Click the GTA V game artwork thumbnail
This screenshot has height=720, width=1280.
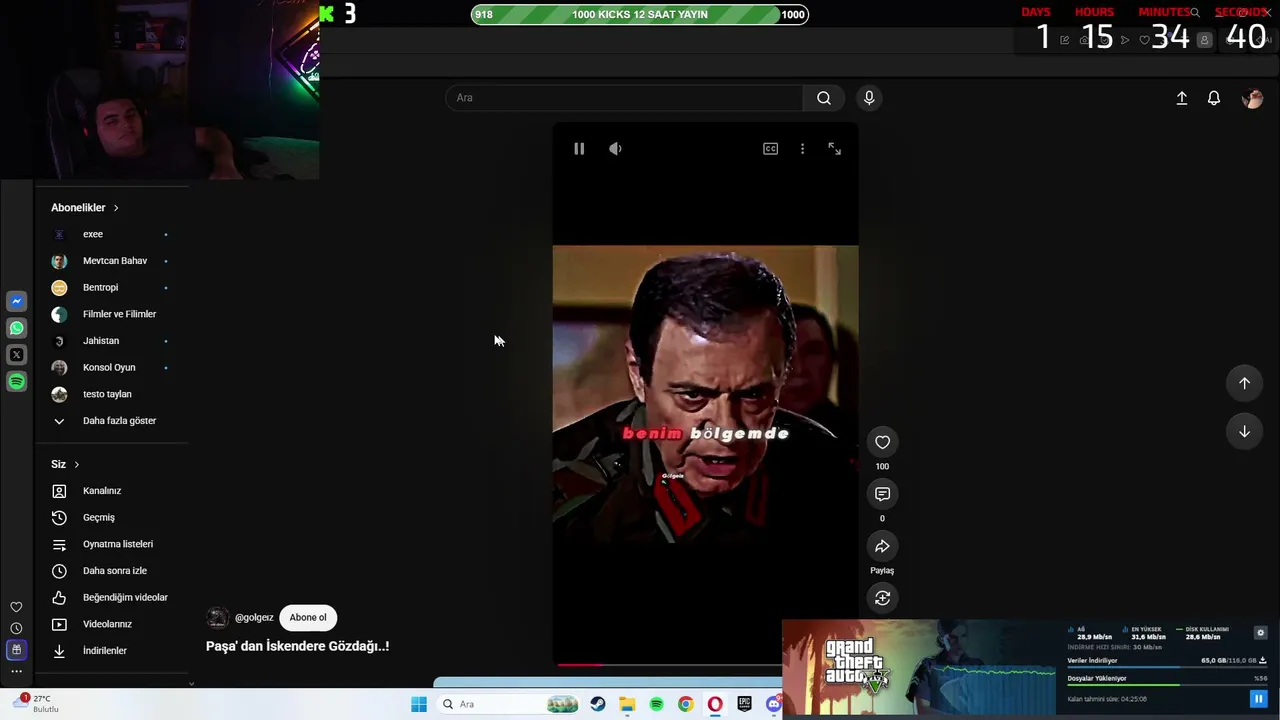point(918,667)
